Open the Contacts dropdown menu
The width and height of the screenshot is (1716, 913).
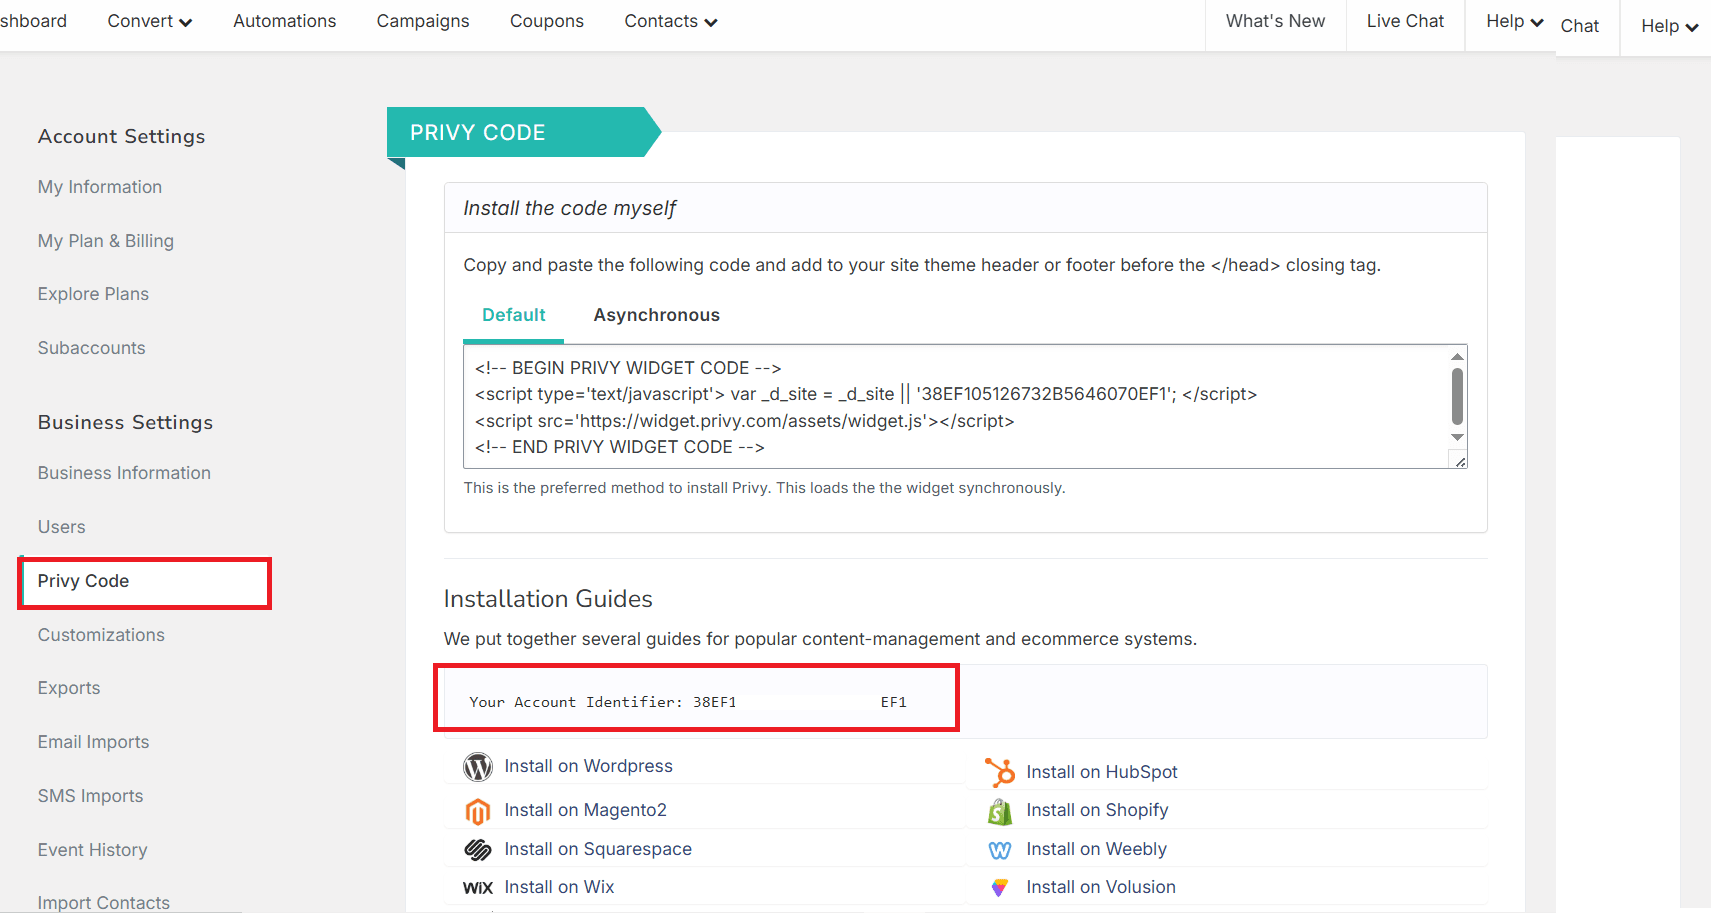point(670,21)
